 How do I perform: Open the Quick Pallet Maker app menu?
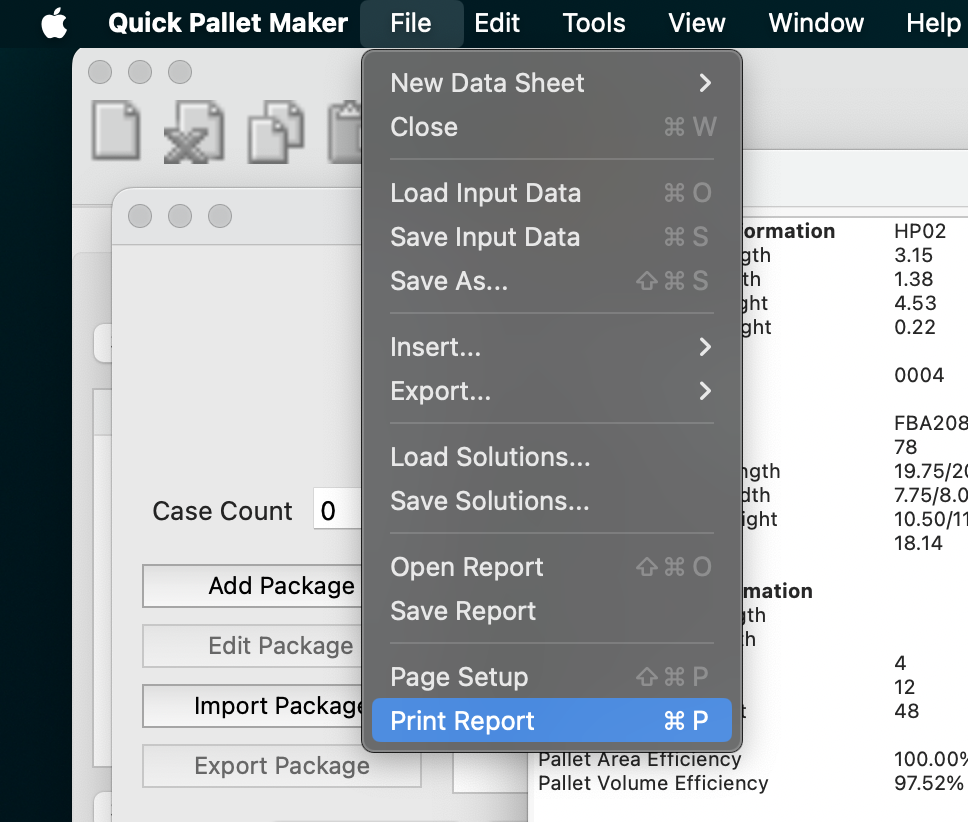[228, 23]
